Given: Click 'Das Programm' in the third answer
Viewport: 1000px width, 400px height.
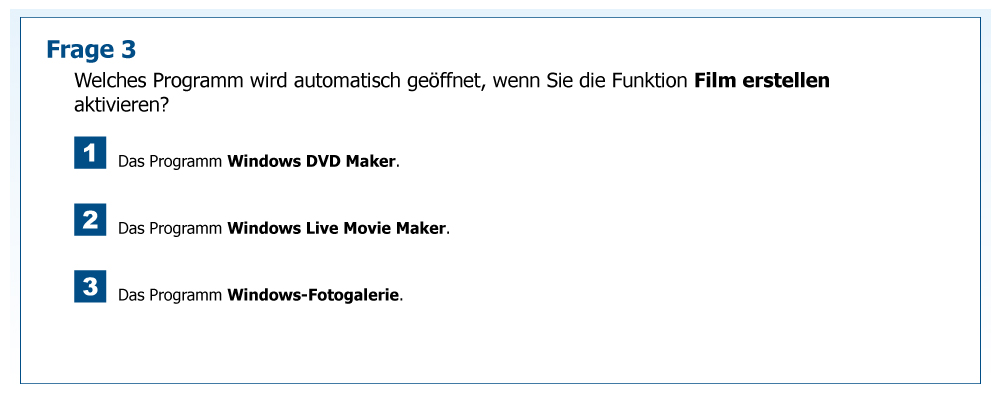Looking at the screenshot, I should point(170,295).
